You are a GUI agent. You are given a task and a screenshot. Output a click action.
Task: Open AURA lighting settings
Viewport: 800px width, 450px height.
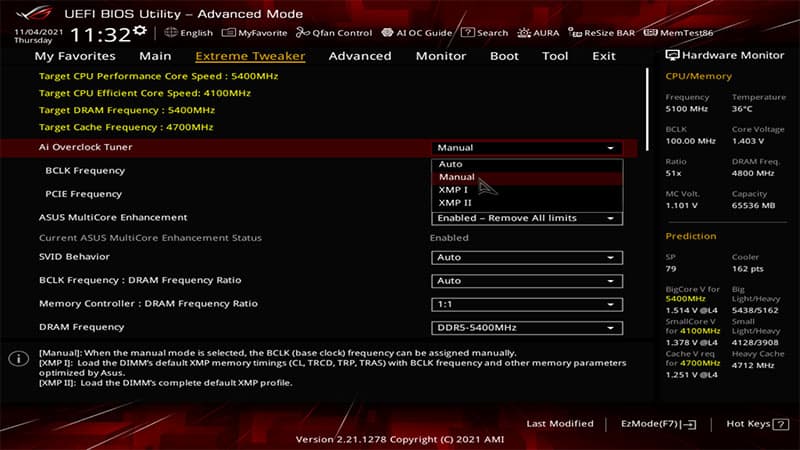[x=538, y=33]
